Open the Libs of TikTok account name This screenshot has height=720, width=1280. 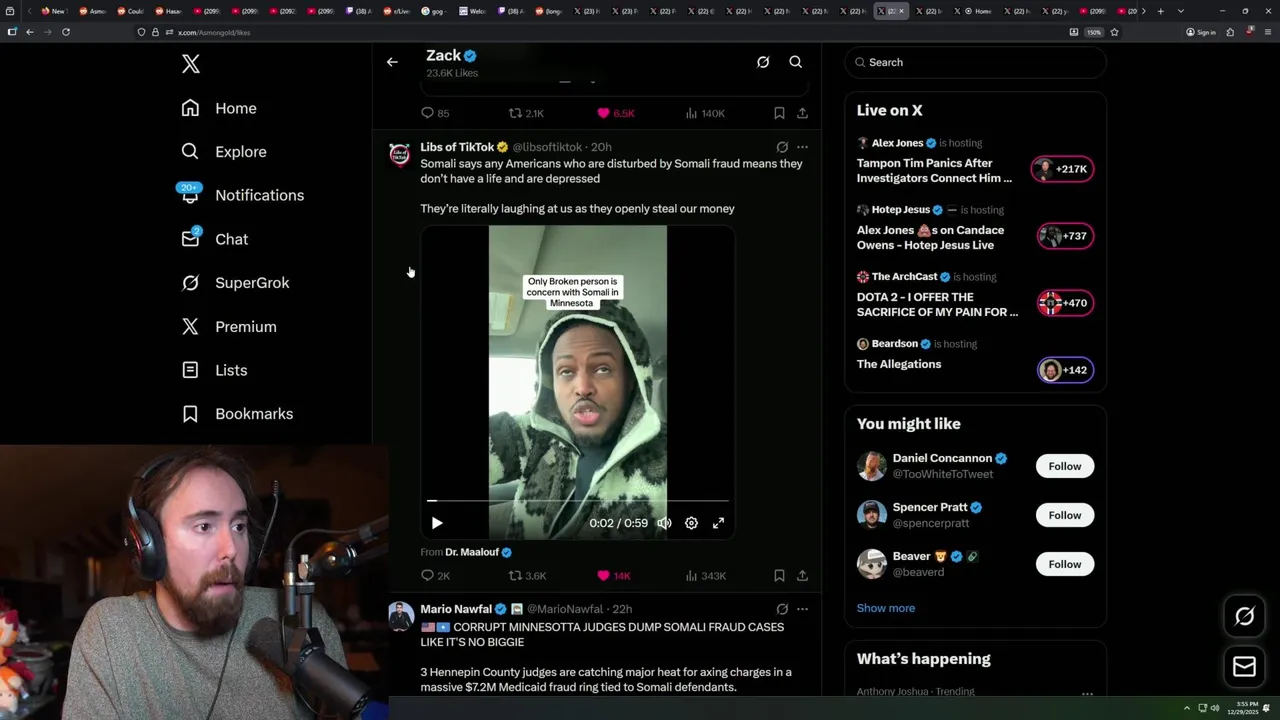458,147
